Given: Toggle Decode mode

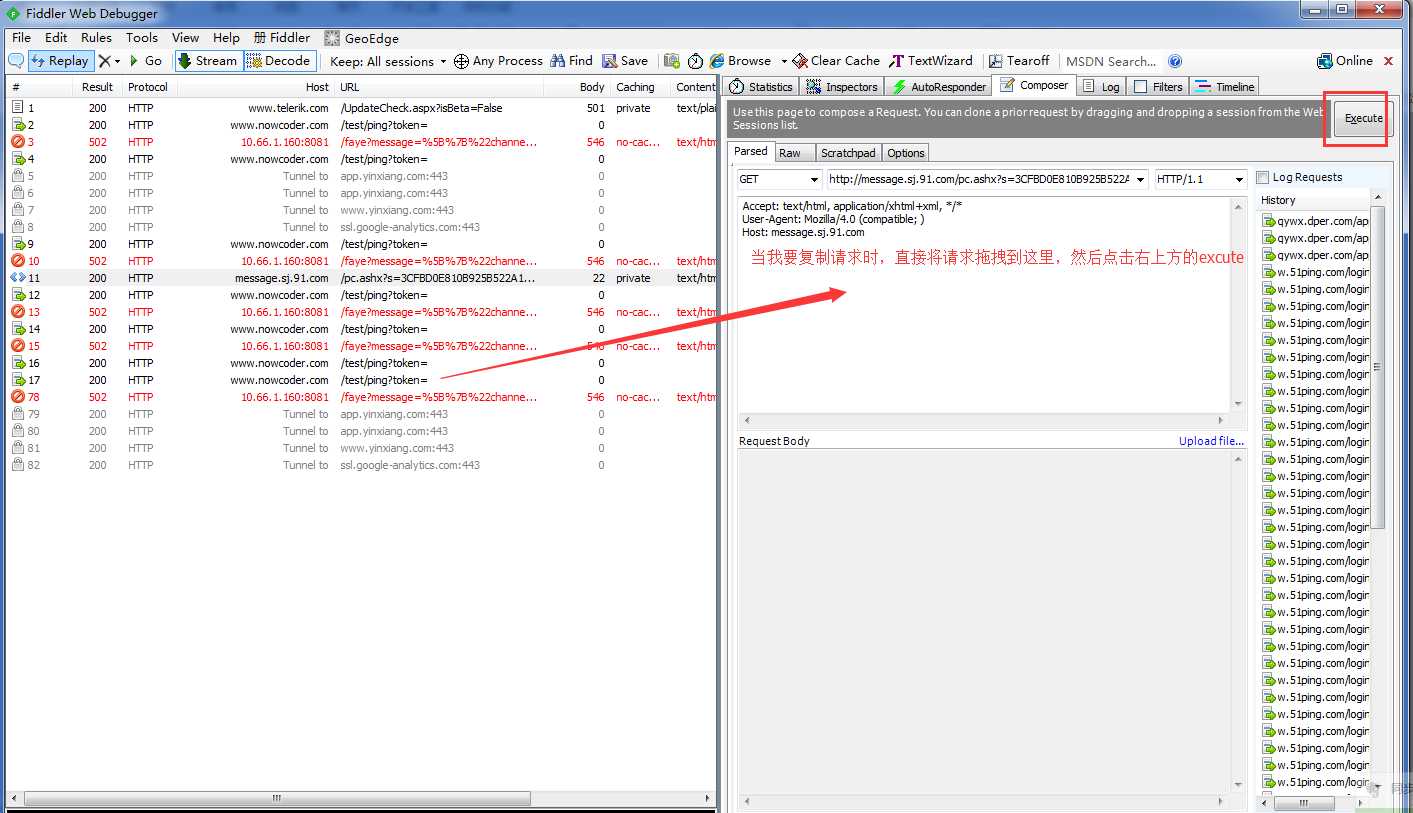Looking at the screenshot, I should [280, 61].
